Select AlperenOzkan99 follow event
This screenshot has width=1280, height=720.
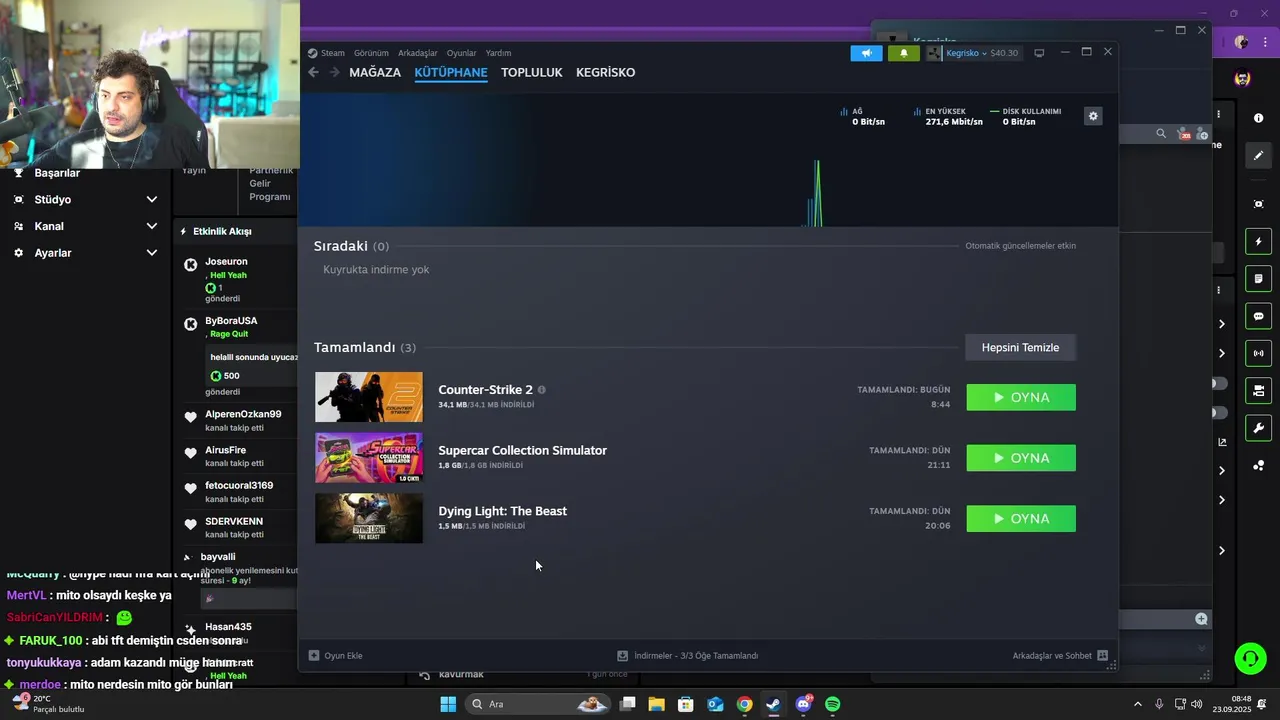(x=237, y=420)
